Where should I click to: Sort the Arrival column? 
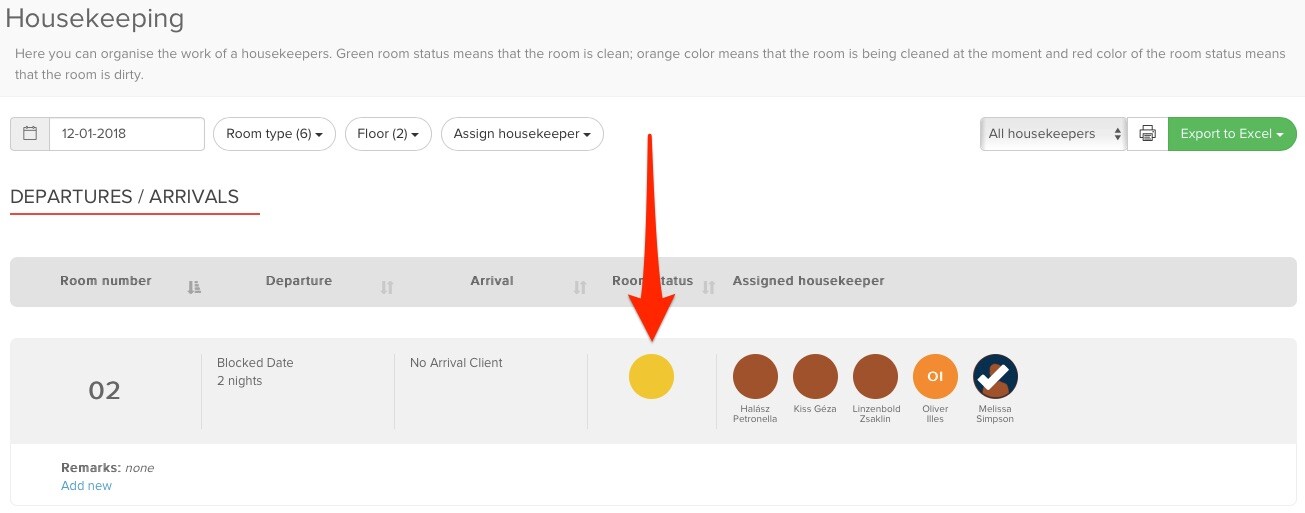coord(579,287)
